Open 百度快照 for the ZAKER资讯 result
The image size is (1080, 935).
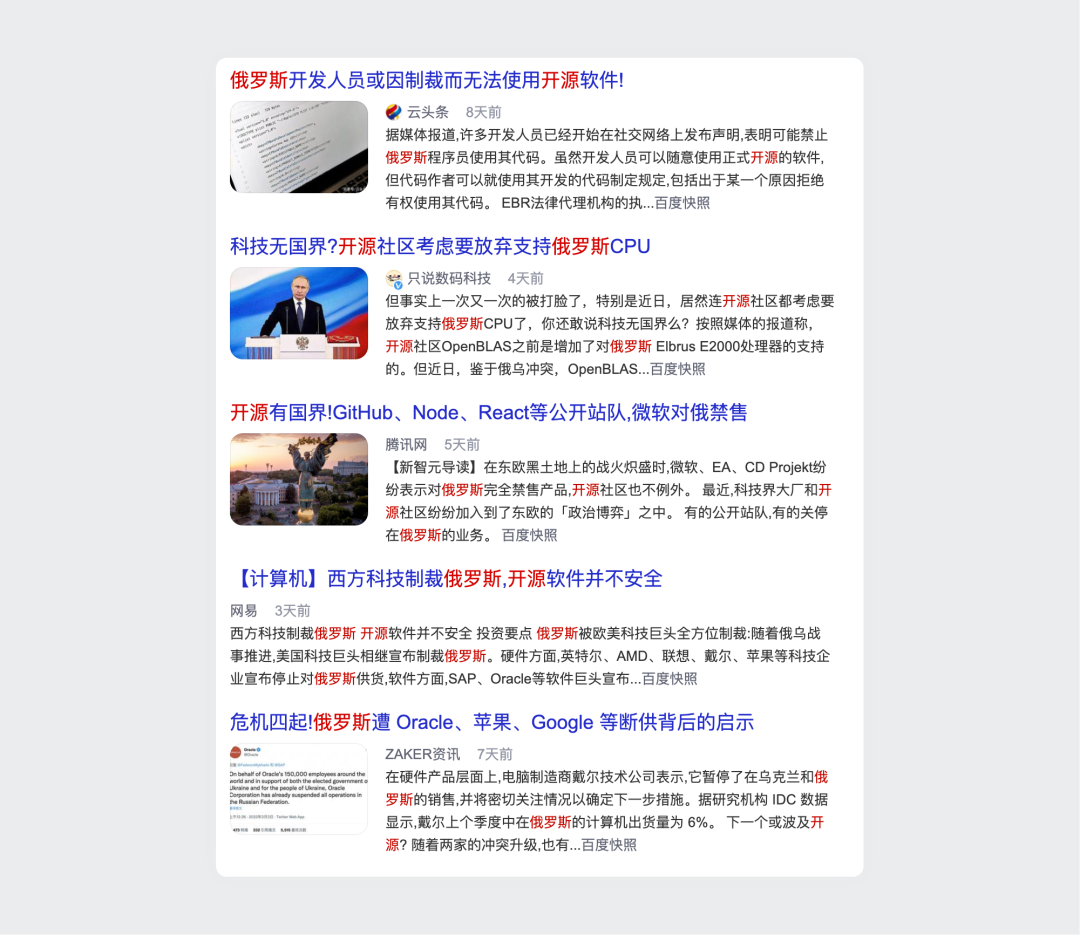tap(609, 845)
